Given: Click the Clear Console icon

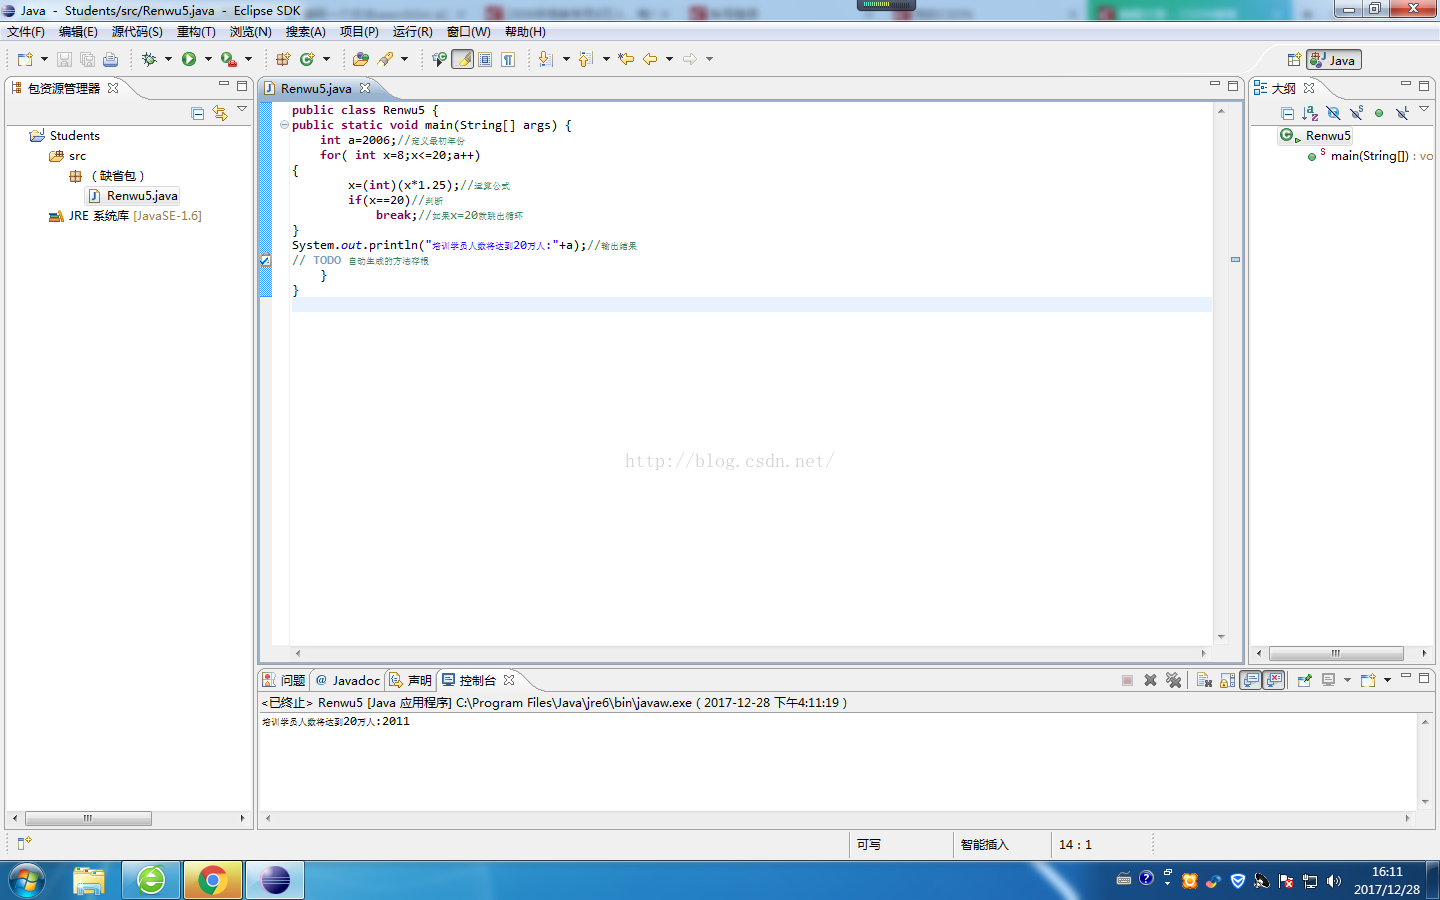Looking at the screenshot, I should 1204,680.
